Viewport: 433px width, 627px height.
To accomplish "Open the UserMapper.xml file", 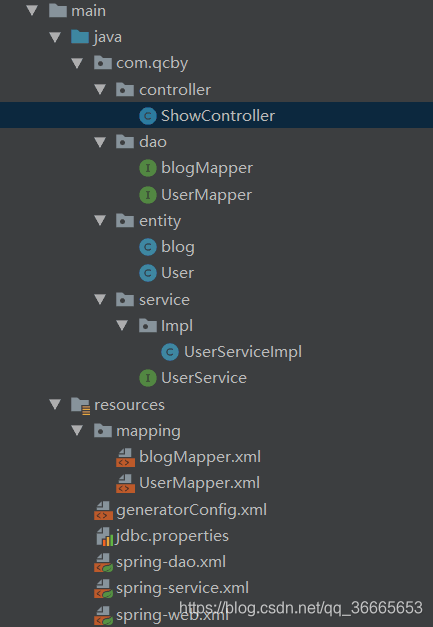I will click(200, 483).
